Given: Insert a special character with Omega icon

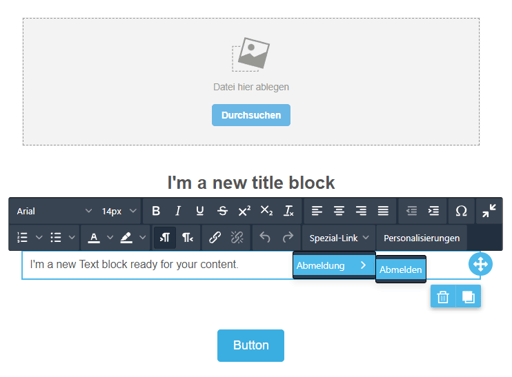Looking at the screenshot, I should [461, 211].
